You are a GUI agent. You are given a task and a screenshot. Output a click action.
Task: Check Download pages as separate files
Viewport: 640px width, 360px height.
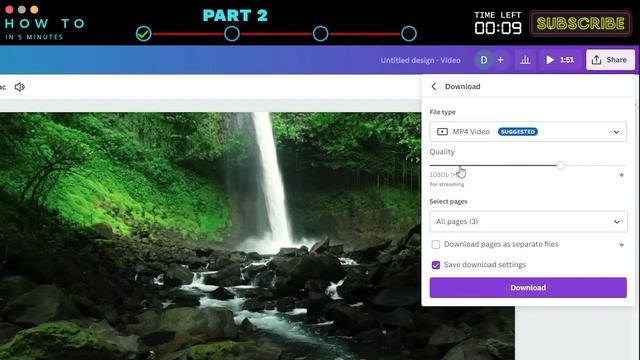tap(436, 244)
